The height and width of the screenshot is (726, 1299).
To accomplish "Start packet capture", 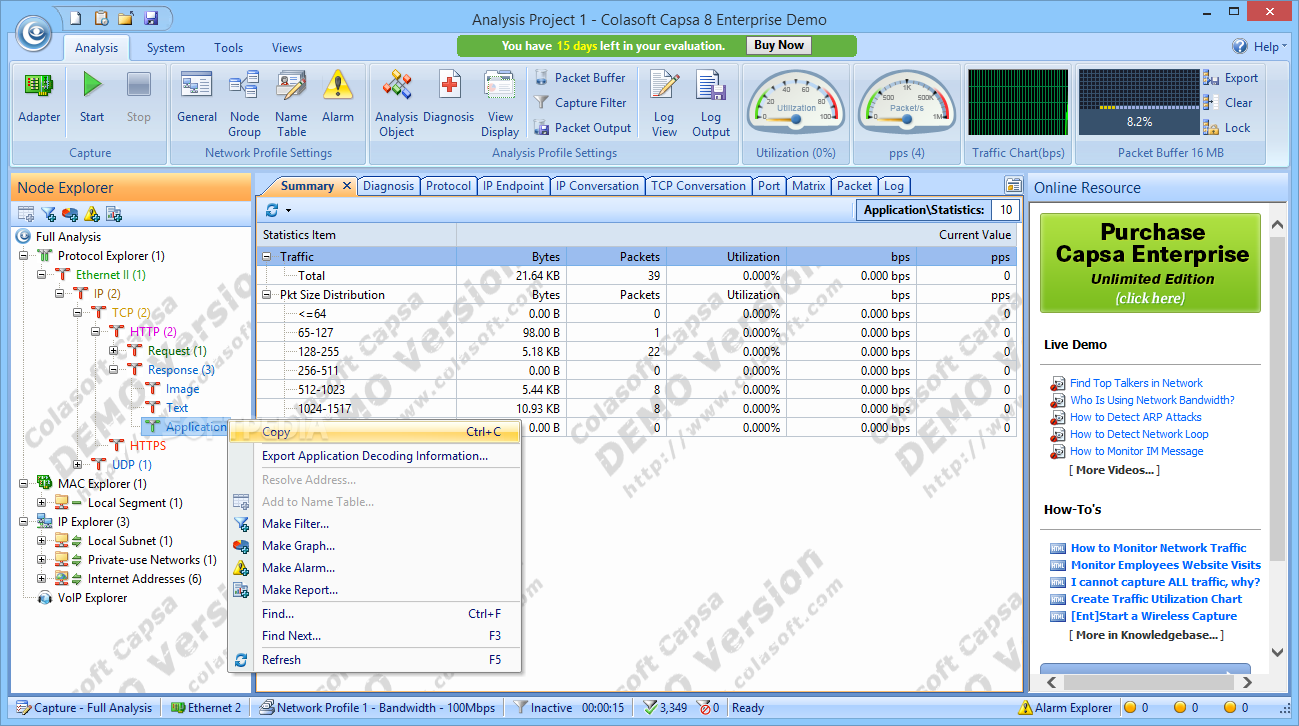I will click(x=92, y=98).
